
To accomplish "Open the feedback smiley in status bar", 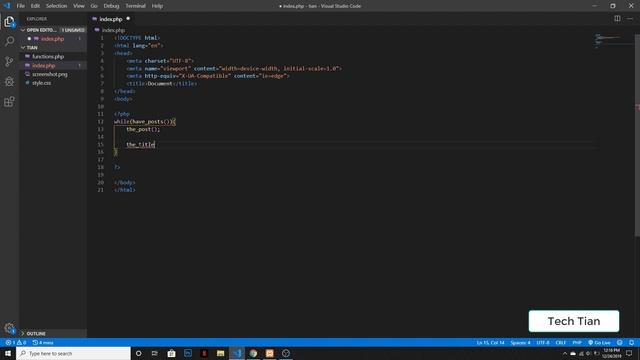I will pos(620,342).
